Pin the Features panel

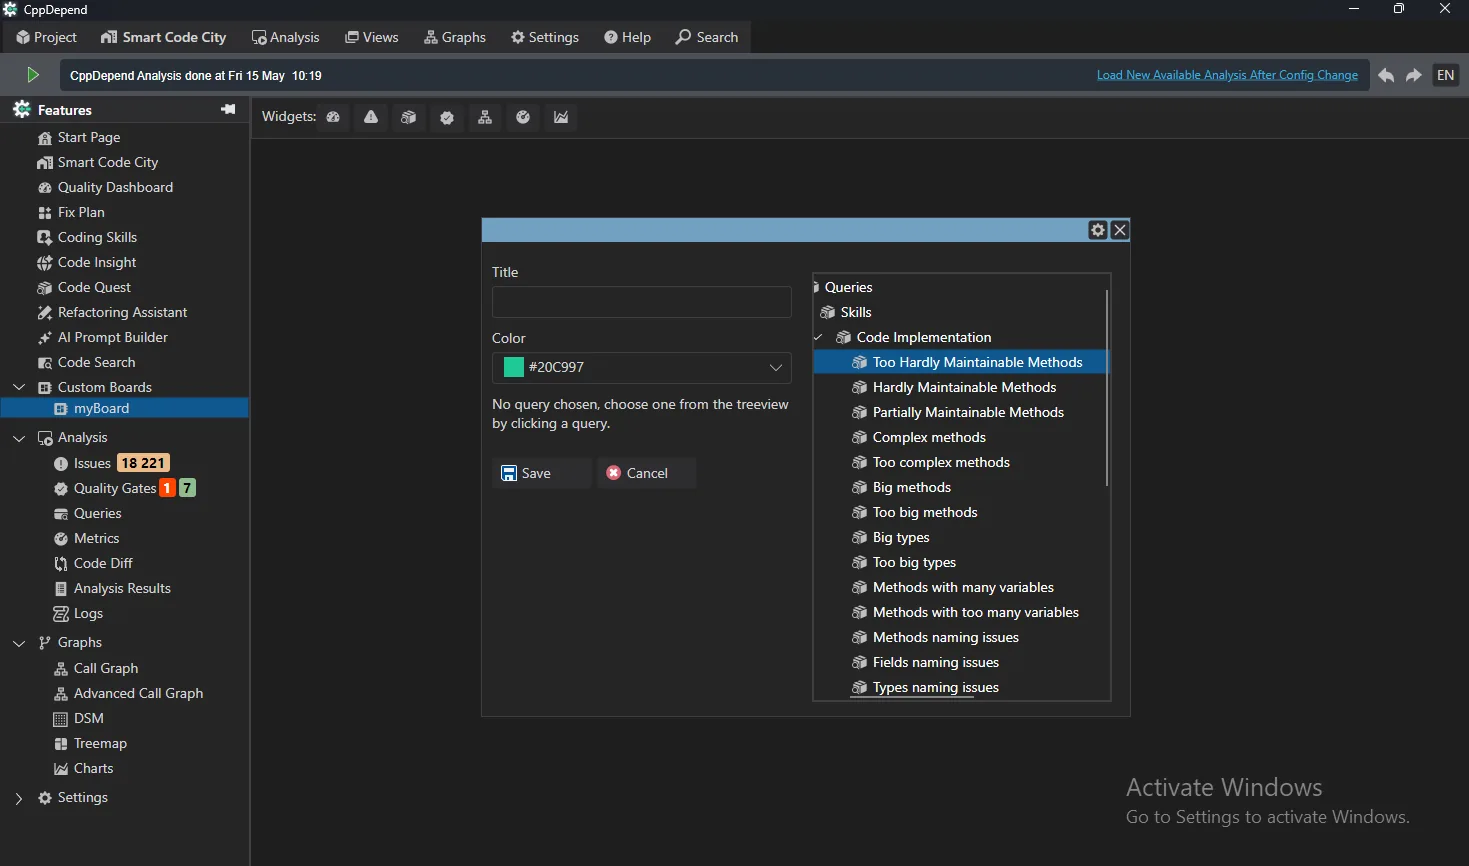click(228, 109)
